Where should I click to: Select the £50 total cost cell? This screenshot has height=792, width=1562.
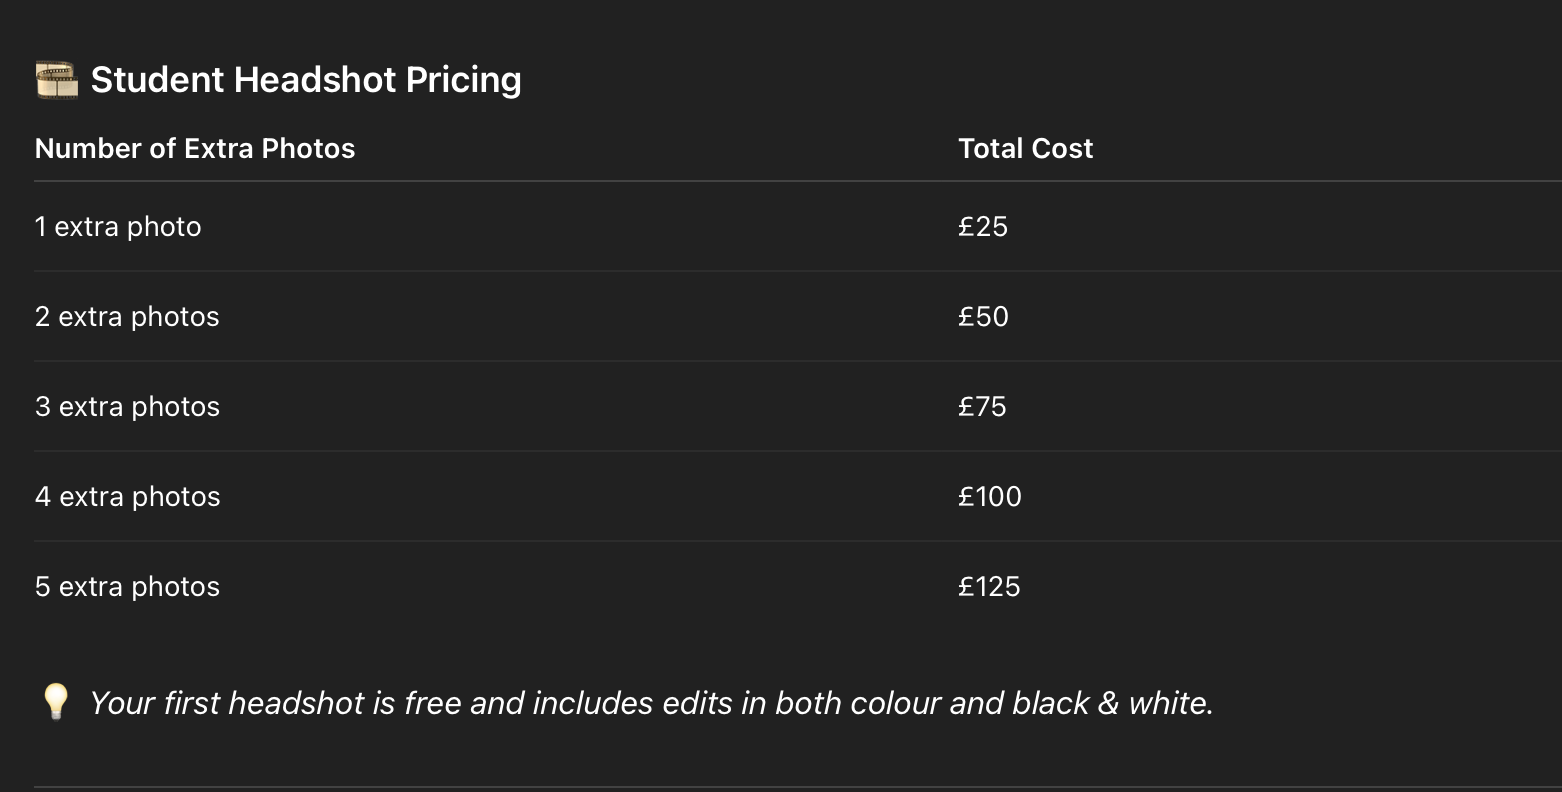click(x=983, y=317)
